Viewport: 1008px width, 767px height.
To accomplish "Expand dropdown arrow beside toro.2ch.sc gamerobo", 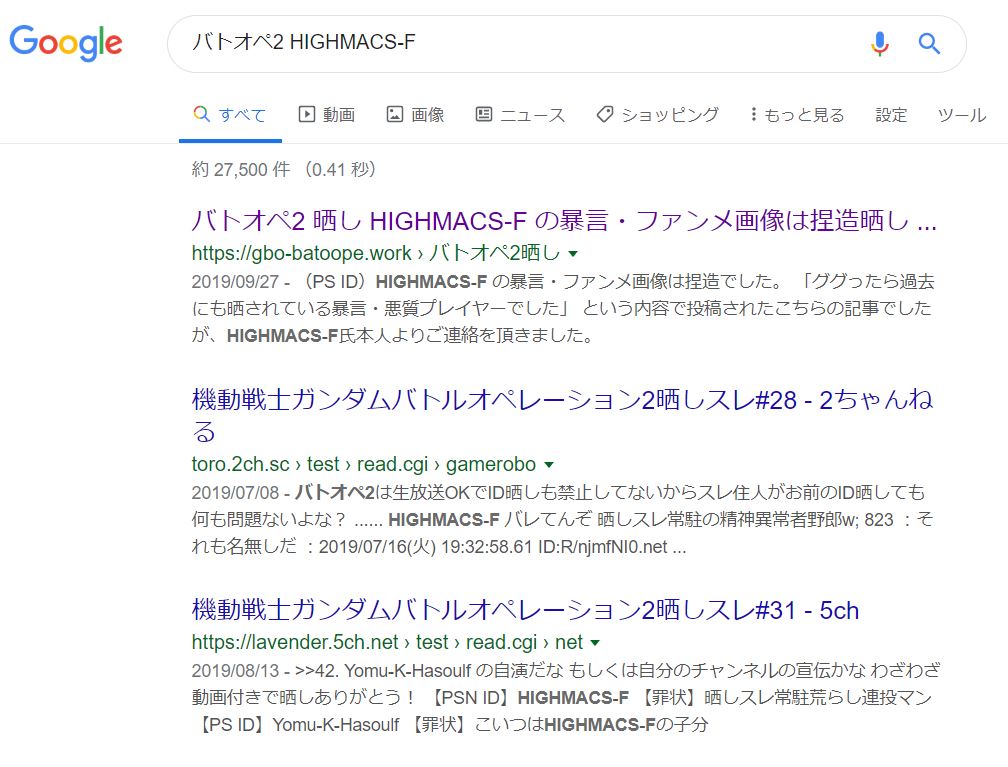I will pos(549,464).
